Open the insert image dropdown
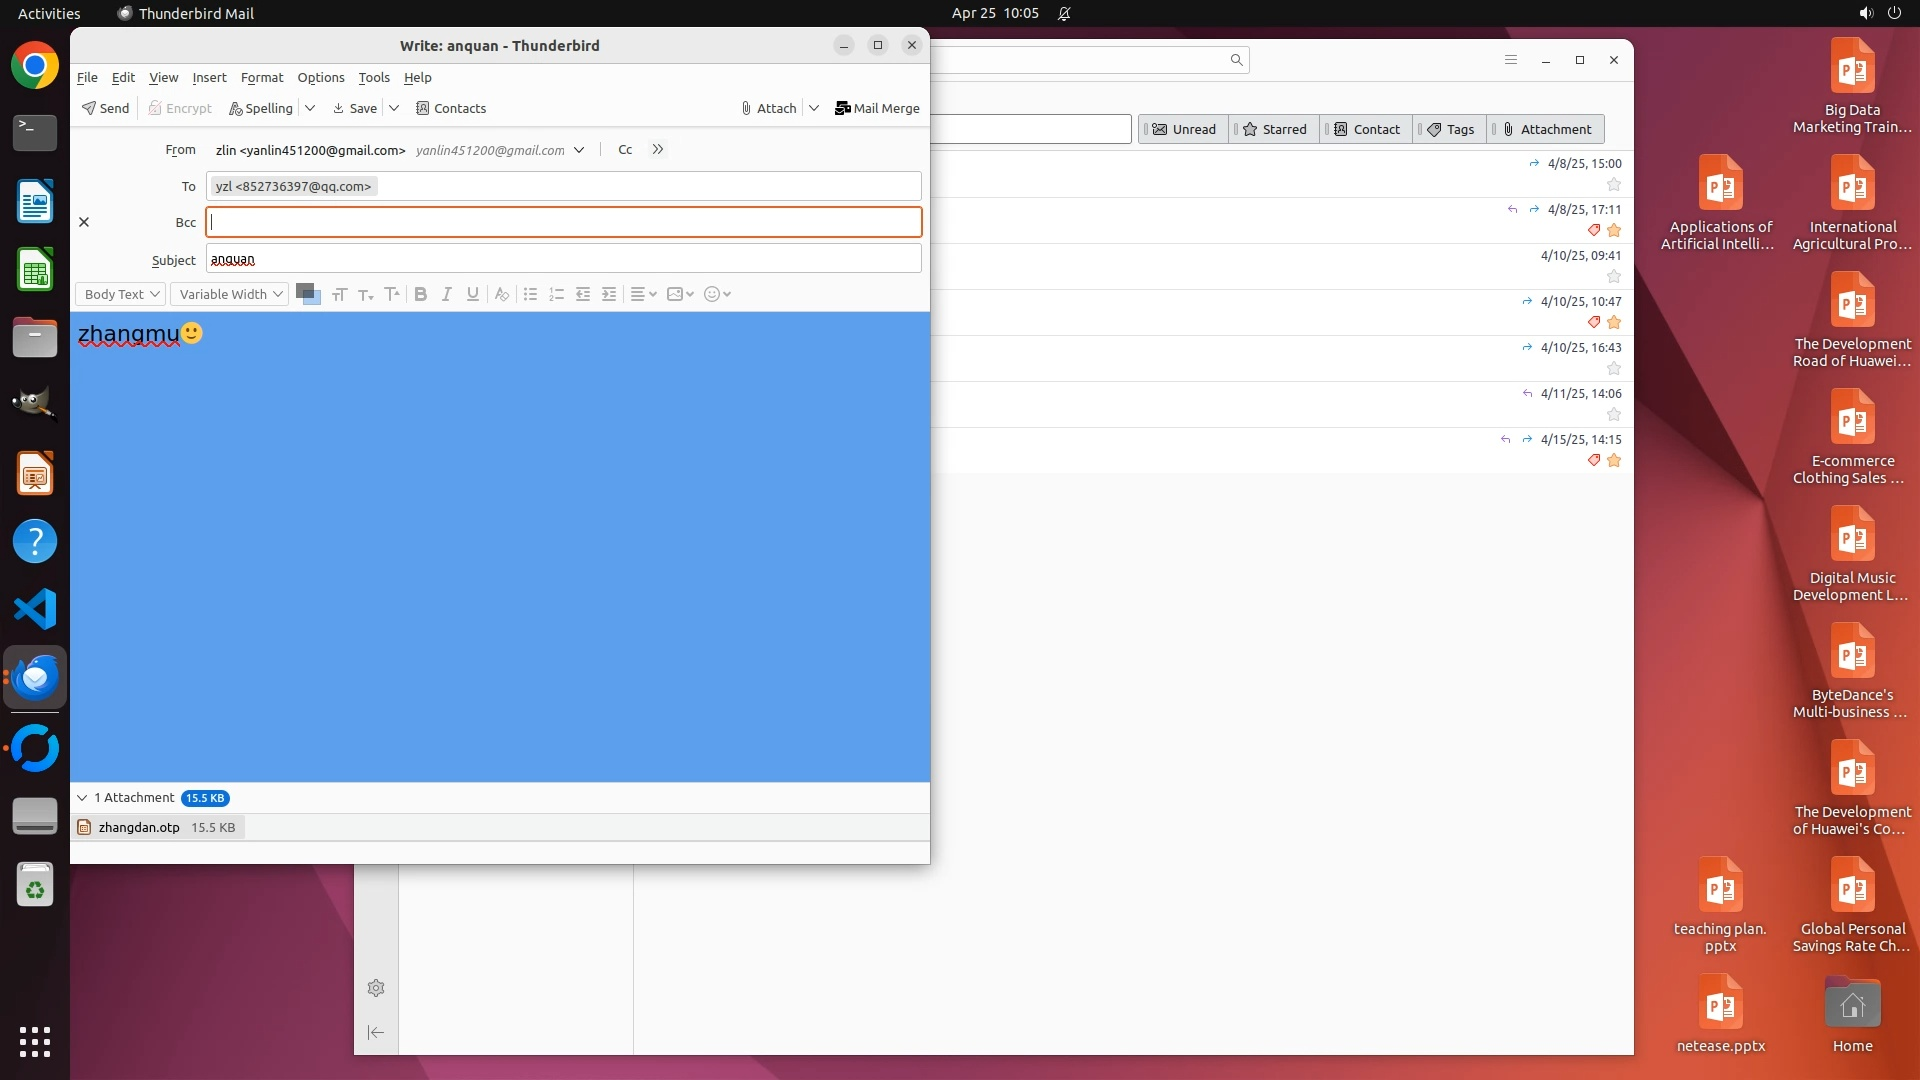This screenshot has height=1080, width=1920. [x=680, y=294]
